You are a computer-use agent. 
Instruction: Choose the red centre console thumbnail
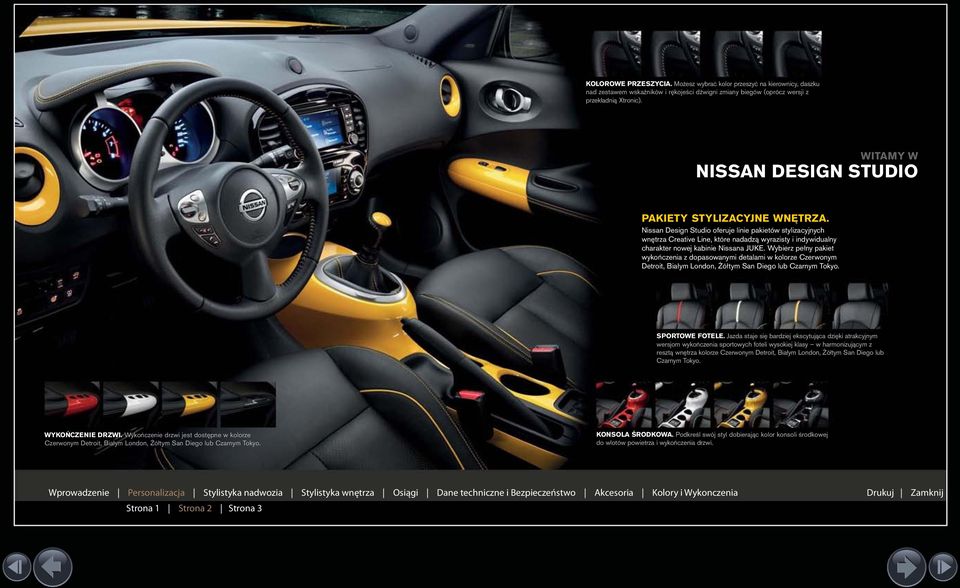624,405
